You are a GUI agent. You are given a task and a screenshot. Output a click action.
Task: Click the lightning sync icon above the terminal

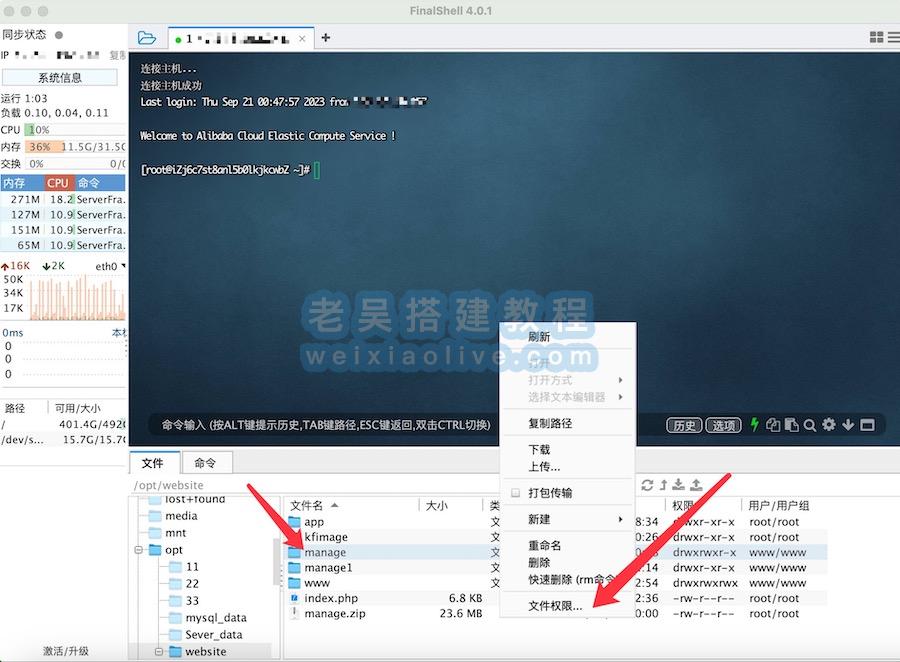coord(755,424)
